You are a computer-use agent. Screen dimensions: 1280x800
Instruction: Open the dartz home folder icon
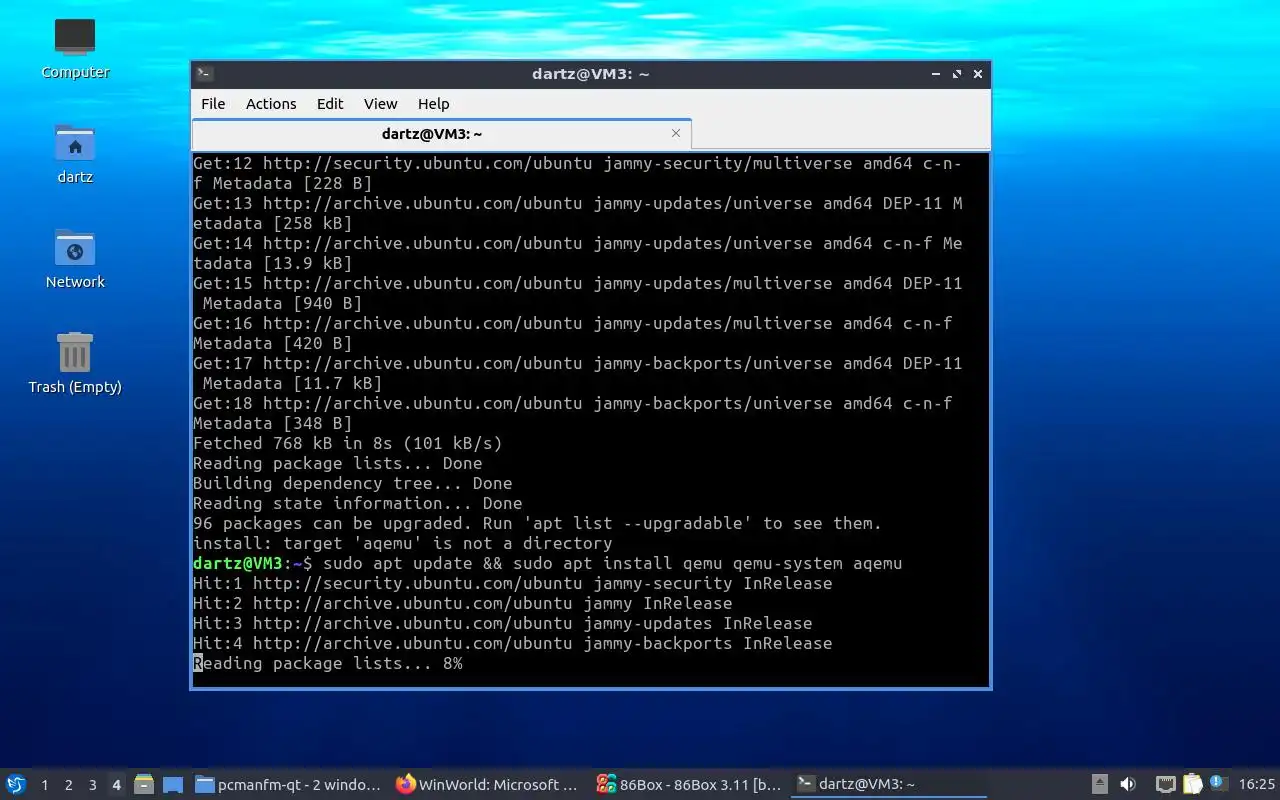click(x=75, y=153)
